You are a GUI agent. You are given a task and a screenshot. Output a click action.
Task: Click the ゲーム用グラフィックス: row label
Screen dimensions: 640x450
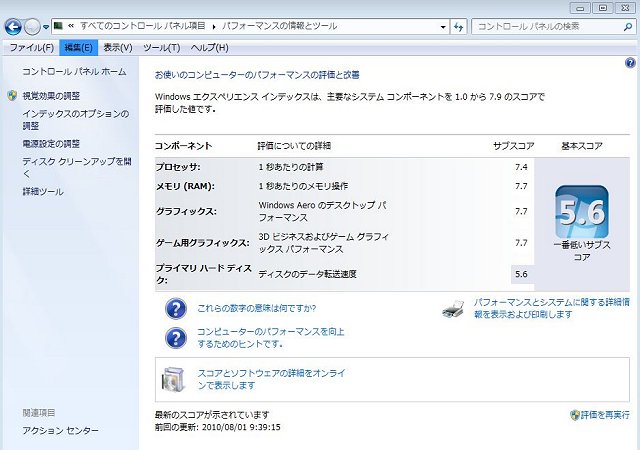point(202,243)
